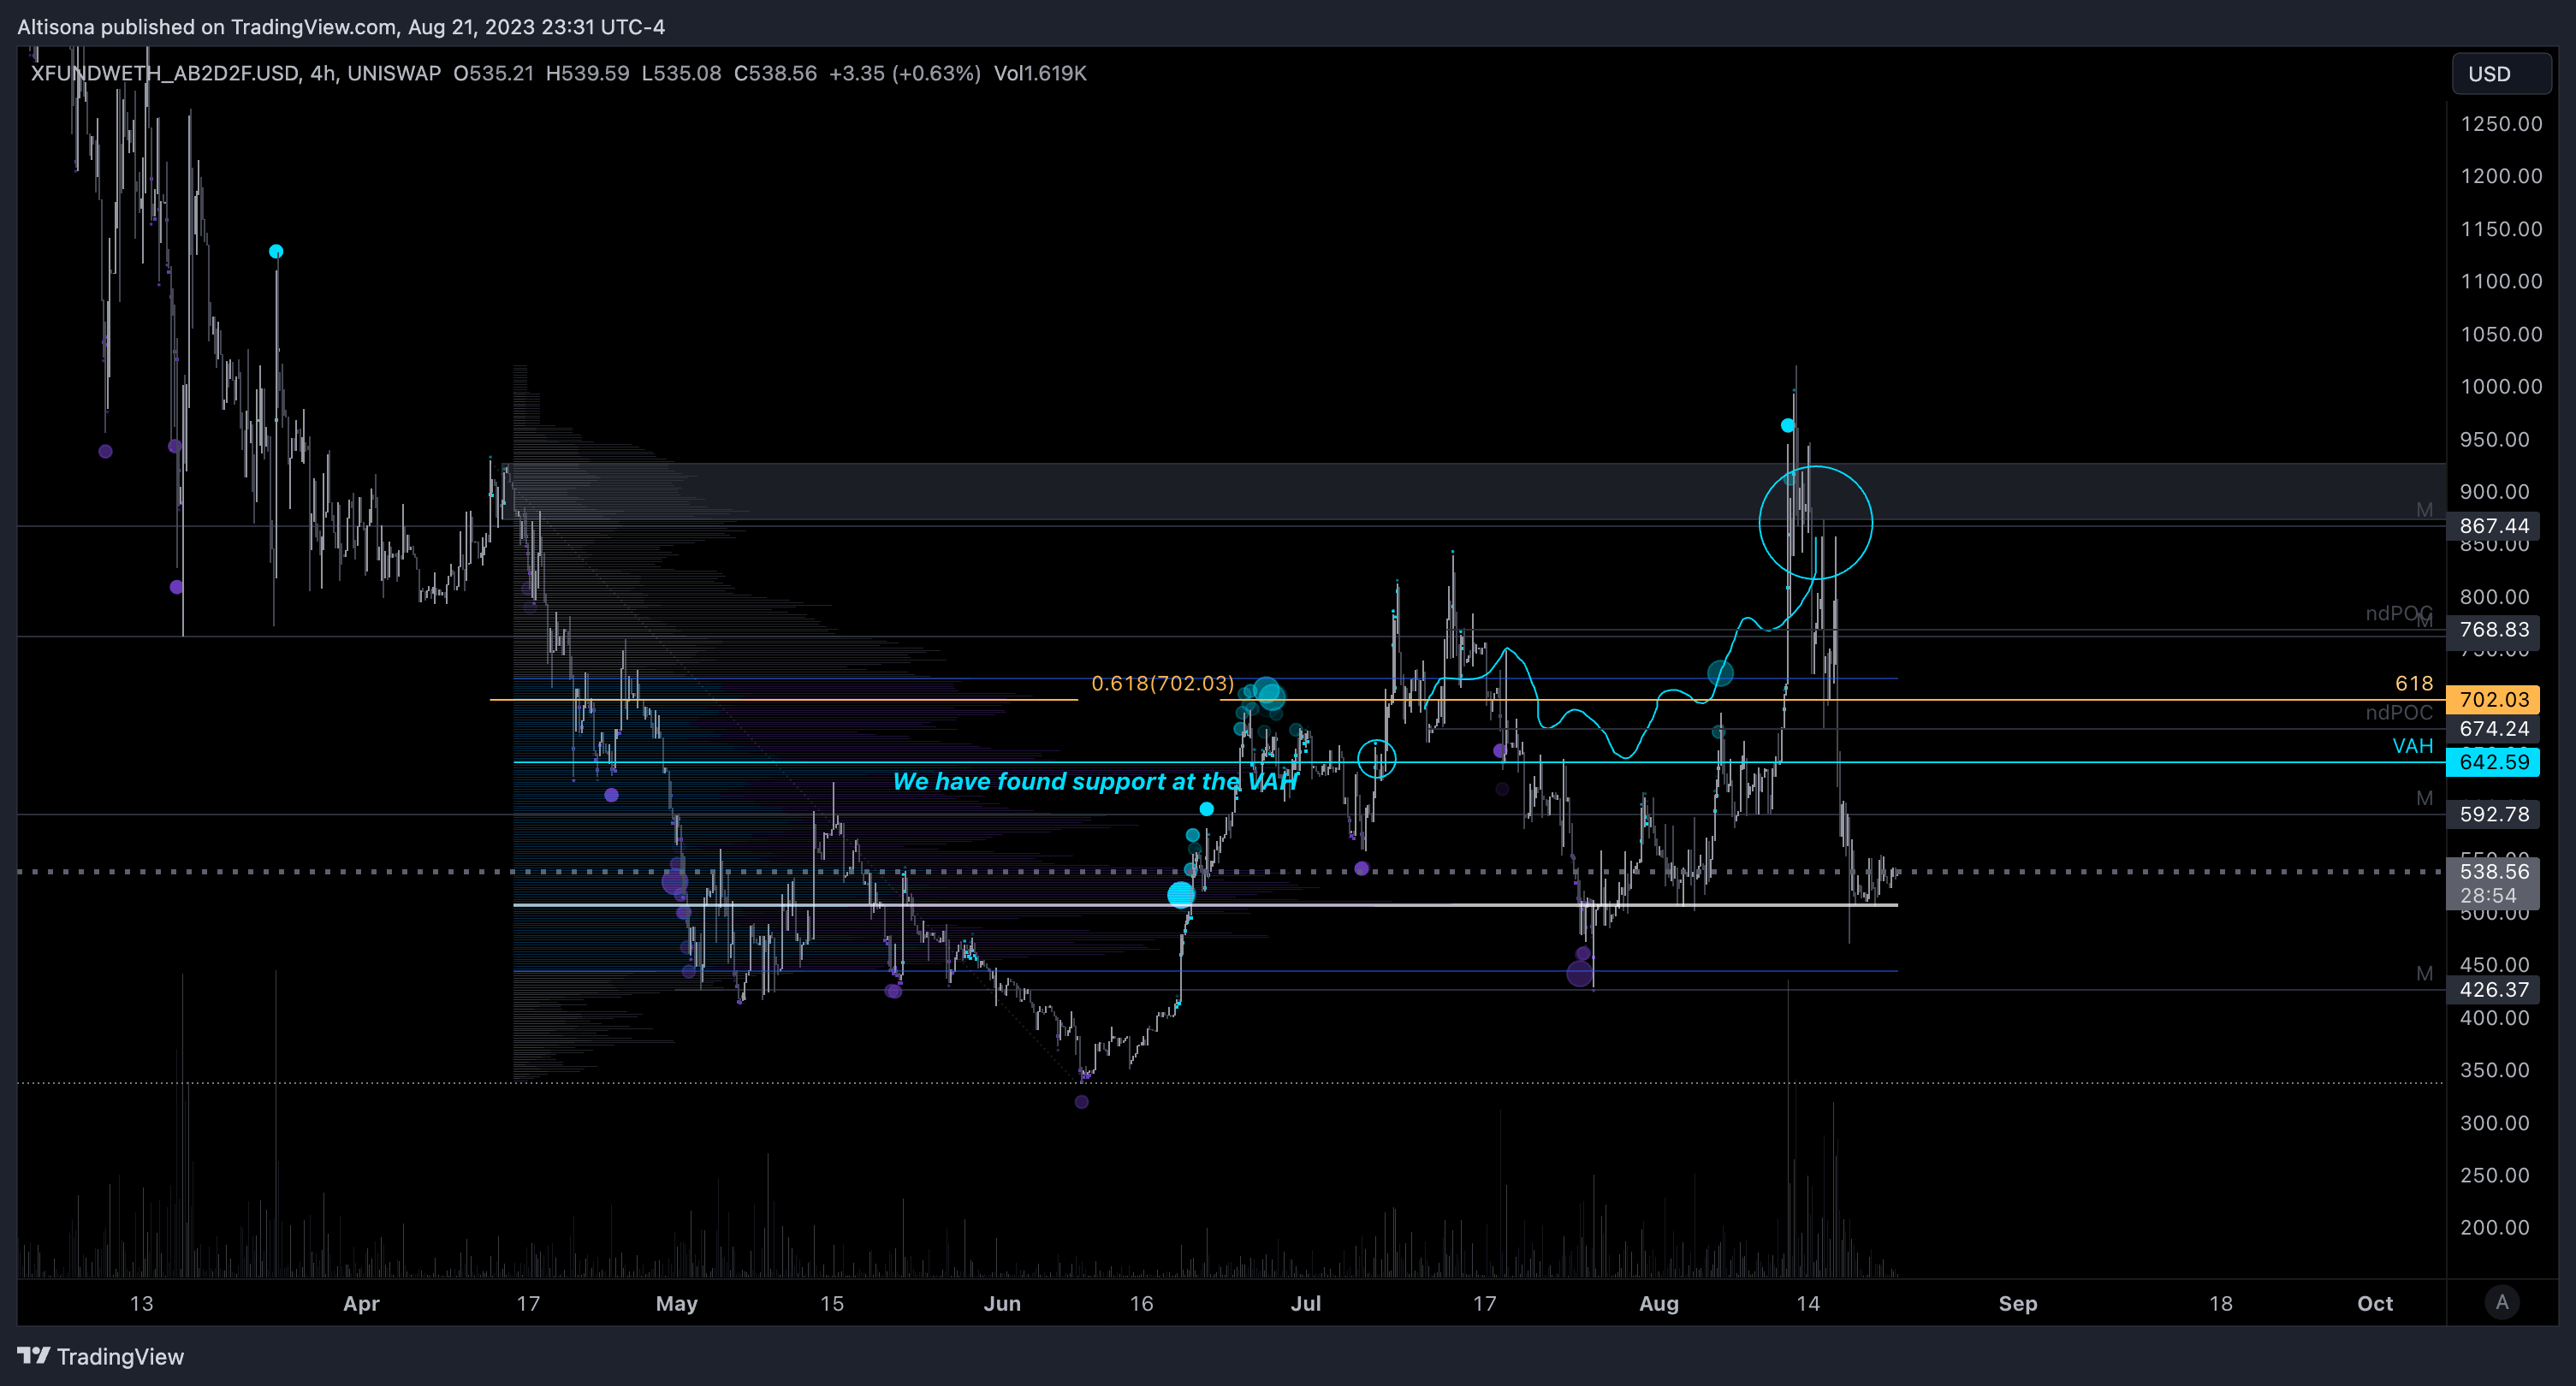
Task: Click the 1250.00 price axis label
Action: (2501, 124)
